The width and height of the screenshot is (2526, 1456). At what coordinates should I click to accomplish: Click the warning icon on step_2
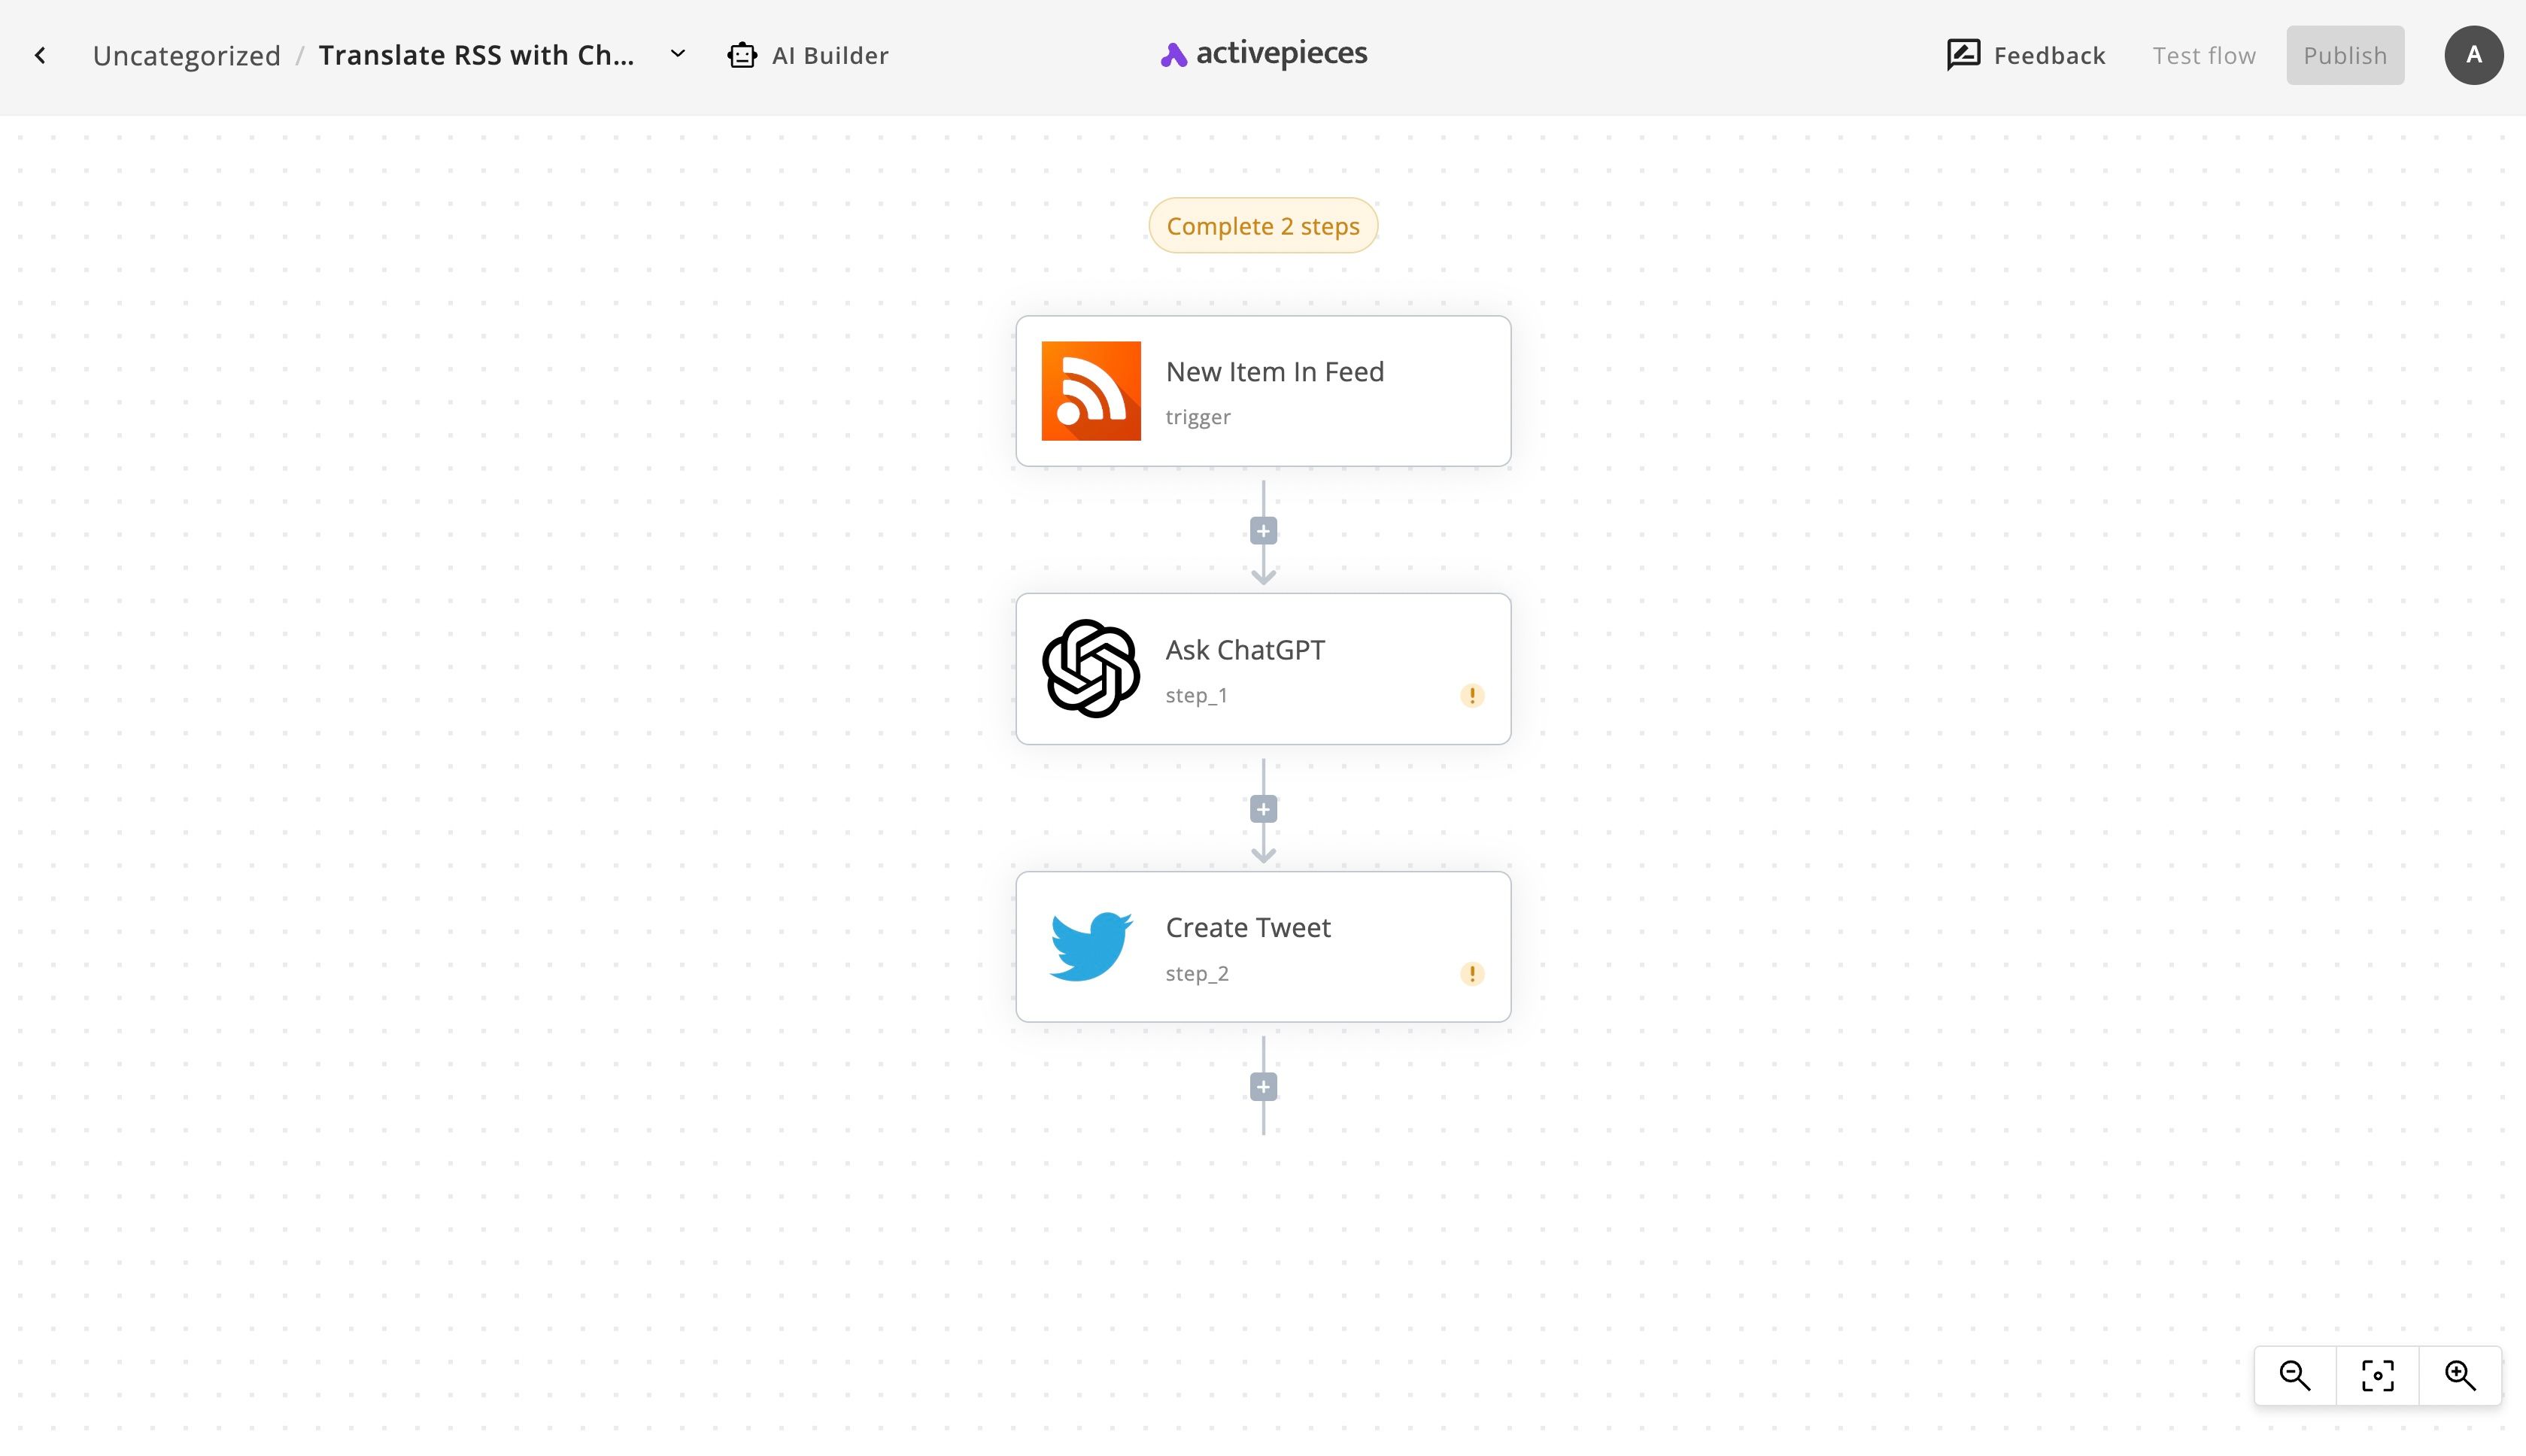[x=1472, y=974]
